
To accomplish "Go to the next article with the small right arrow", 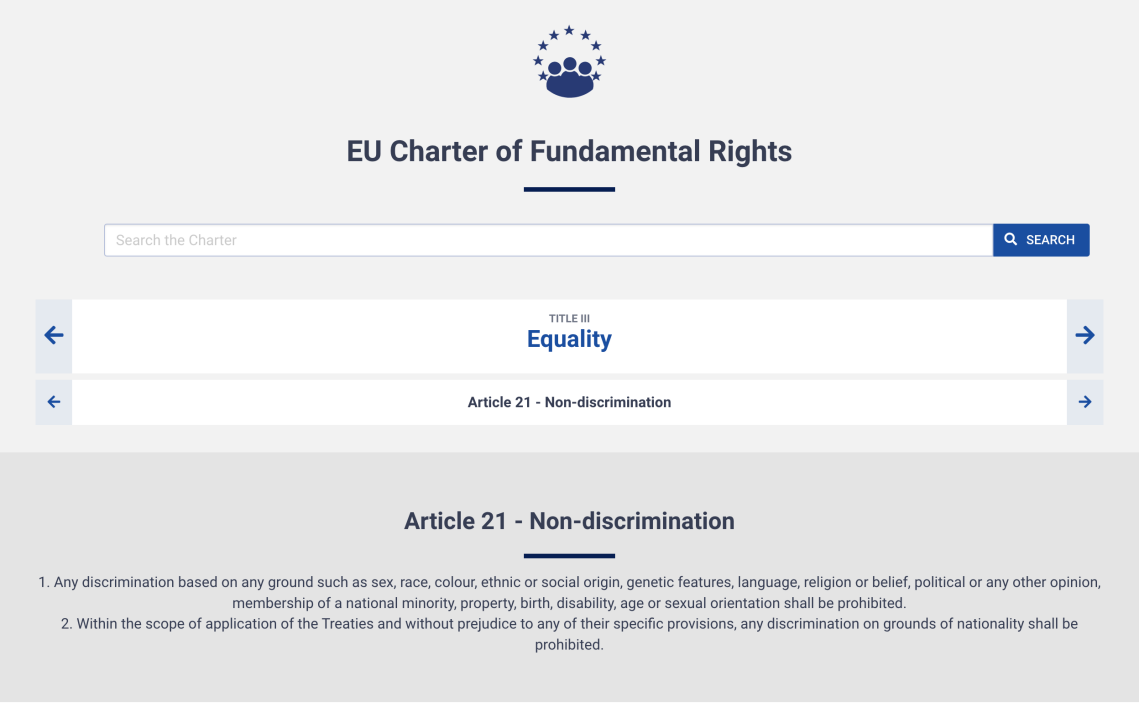I will [1085, 402].
